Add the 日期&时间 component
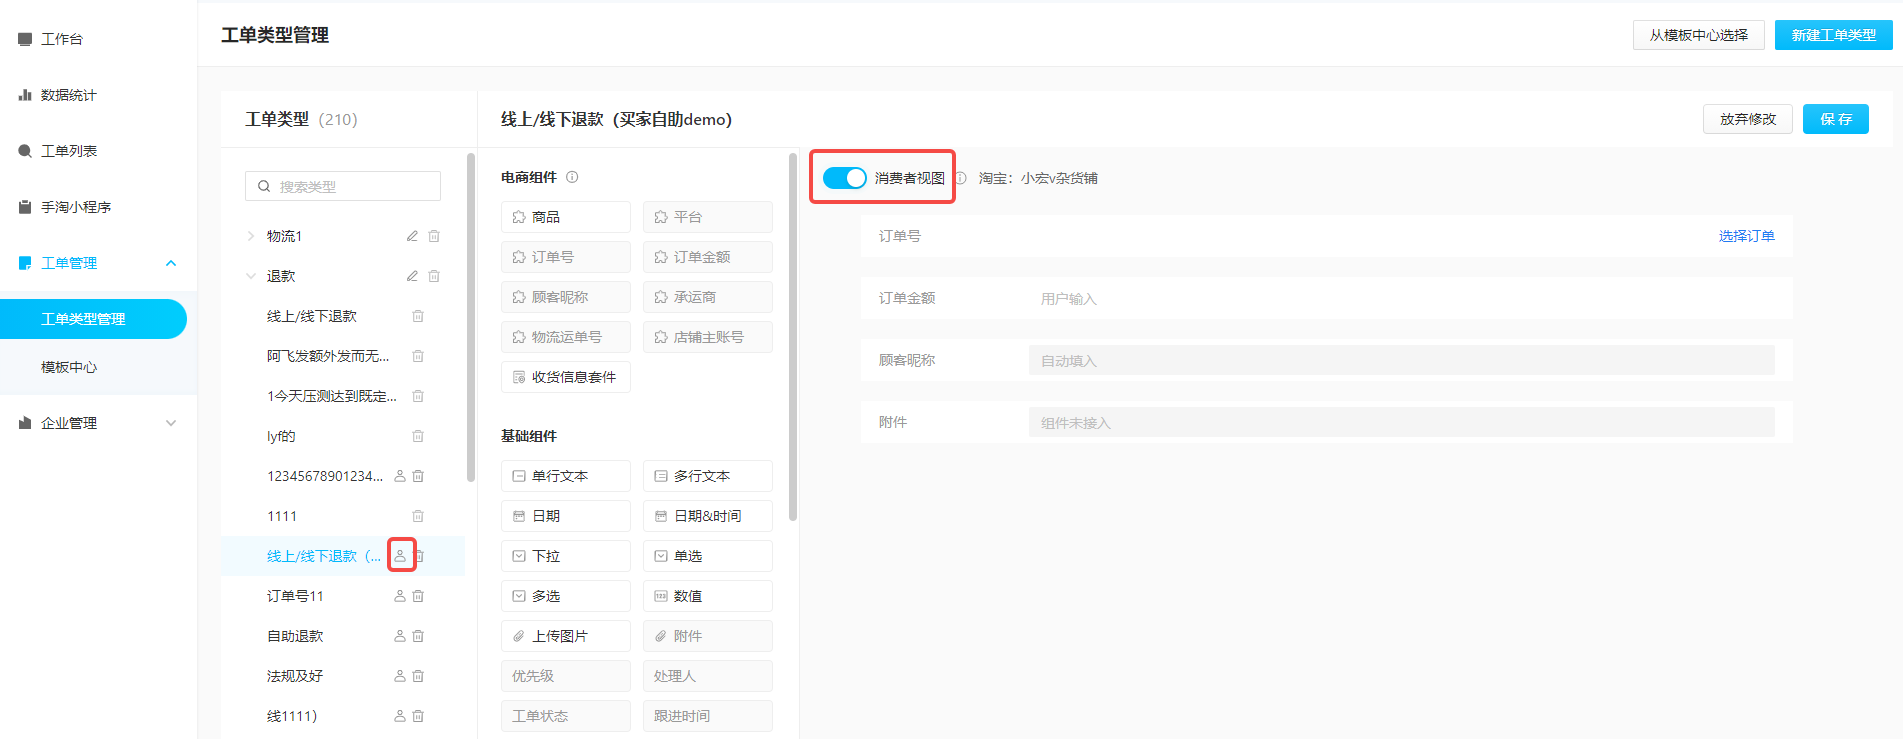Image resolution: width=1903 pixels, height=739 pixels. coord(708,516)
